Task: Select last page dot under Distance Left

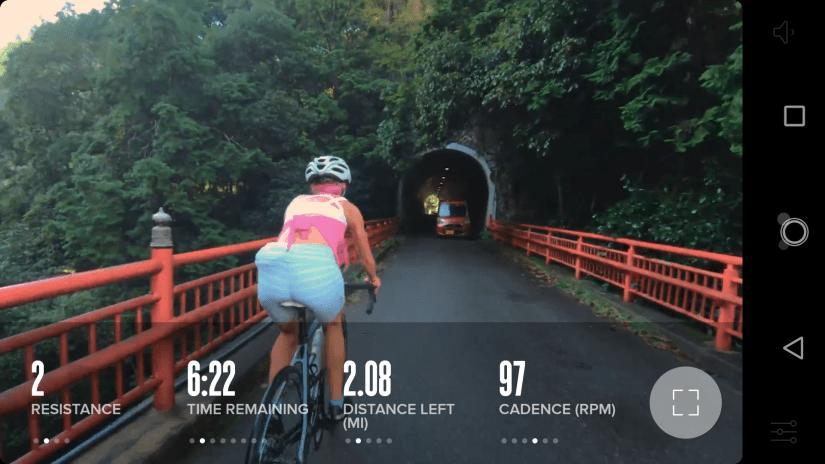Action: tap(389, 441)
